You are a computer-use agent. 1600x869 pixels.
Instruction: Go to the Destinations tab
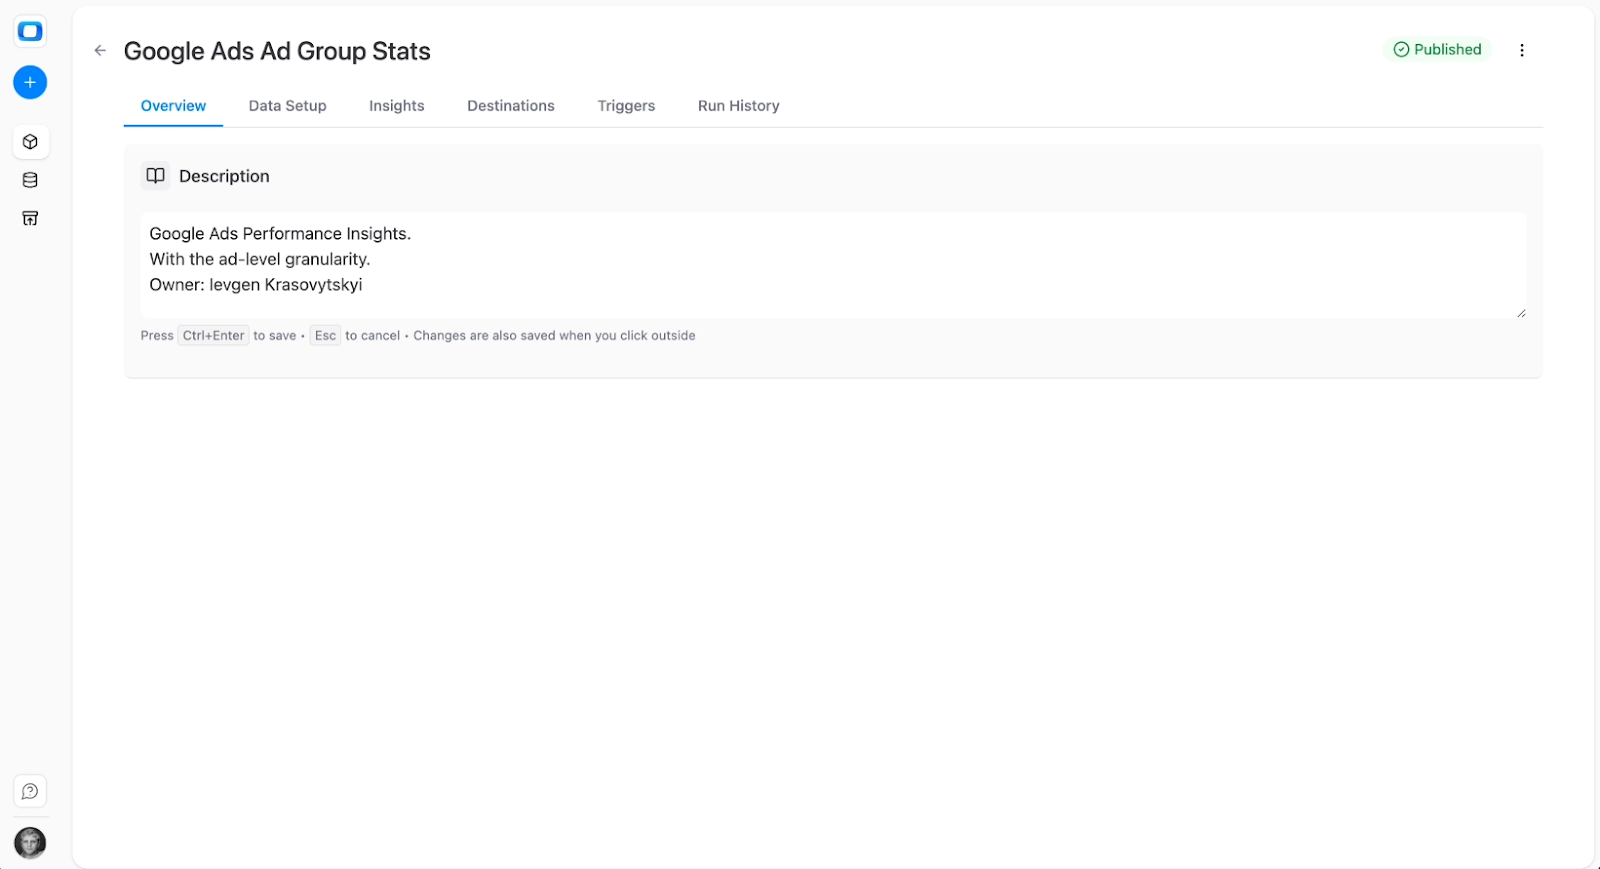[x=511, y=106]
